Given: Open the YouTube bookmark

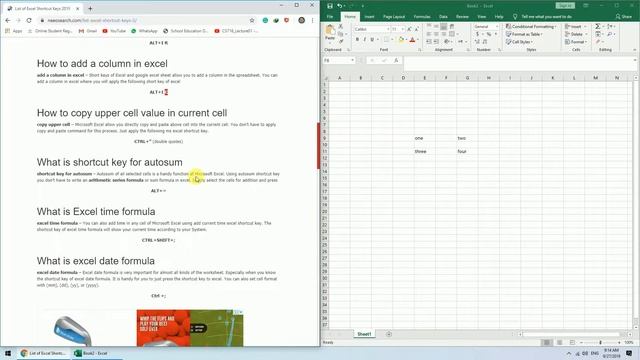Looking at the screenshot, I should pyautogui.click(x=114, y=31).
